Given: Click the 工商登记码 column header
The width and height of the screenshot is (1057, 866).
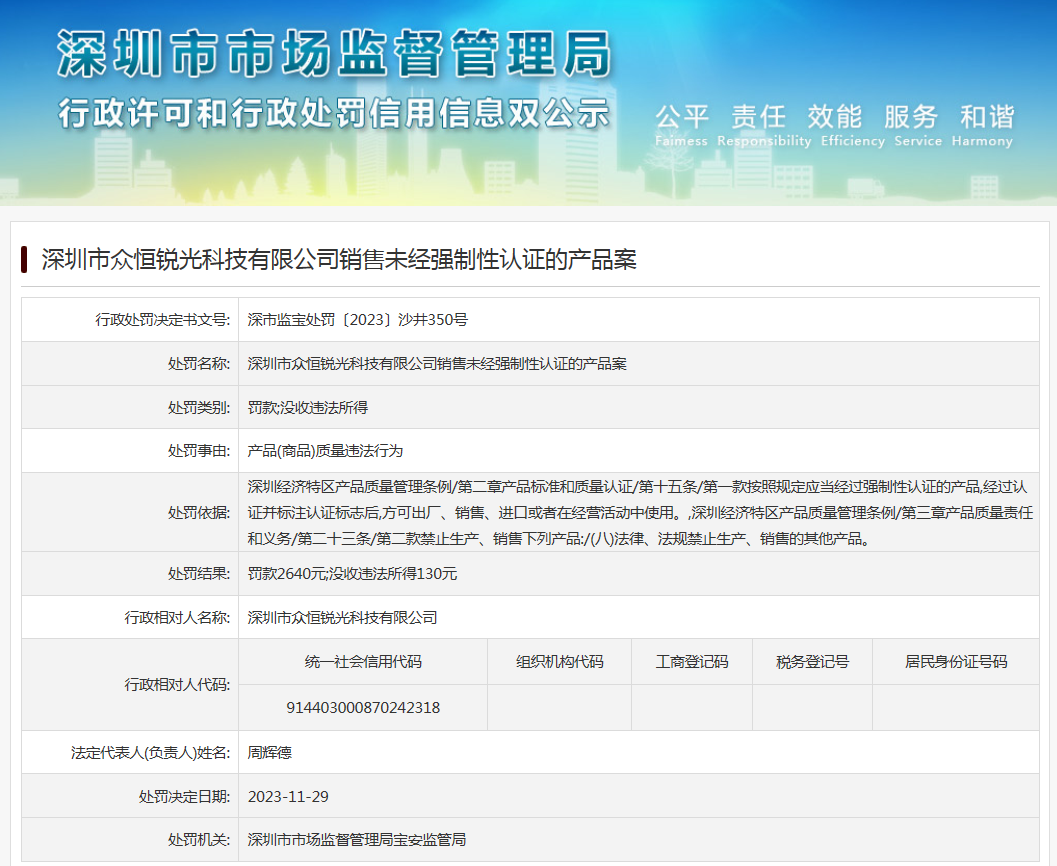Looking at the screenshot, I should pyautogui.click(x=692, y=662).
